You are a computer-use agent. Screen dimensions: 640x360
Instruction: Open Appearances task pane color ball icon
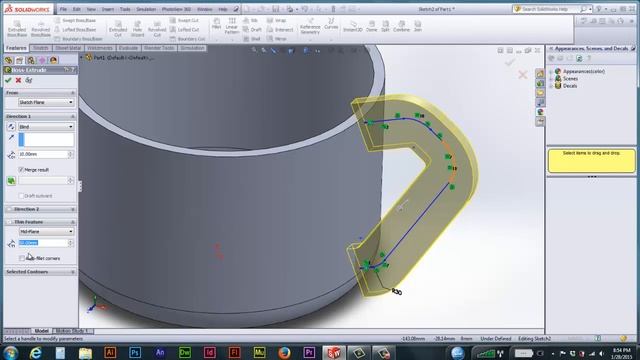tap(540, 112)
